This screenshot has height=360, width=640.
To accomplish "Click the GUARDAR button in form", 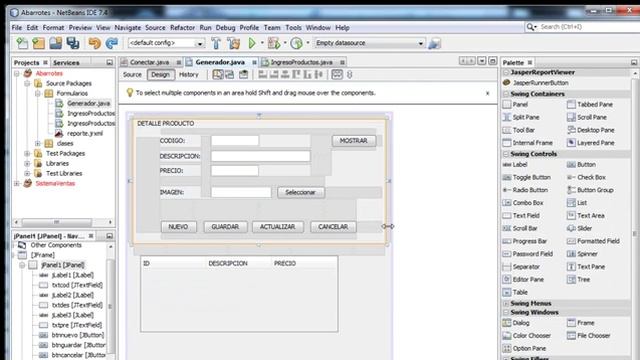I will pyautogui.click(x=225, y=227).
